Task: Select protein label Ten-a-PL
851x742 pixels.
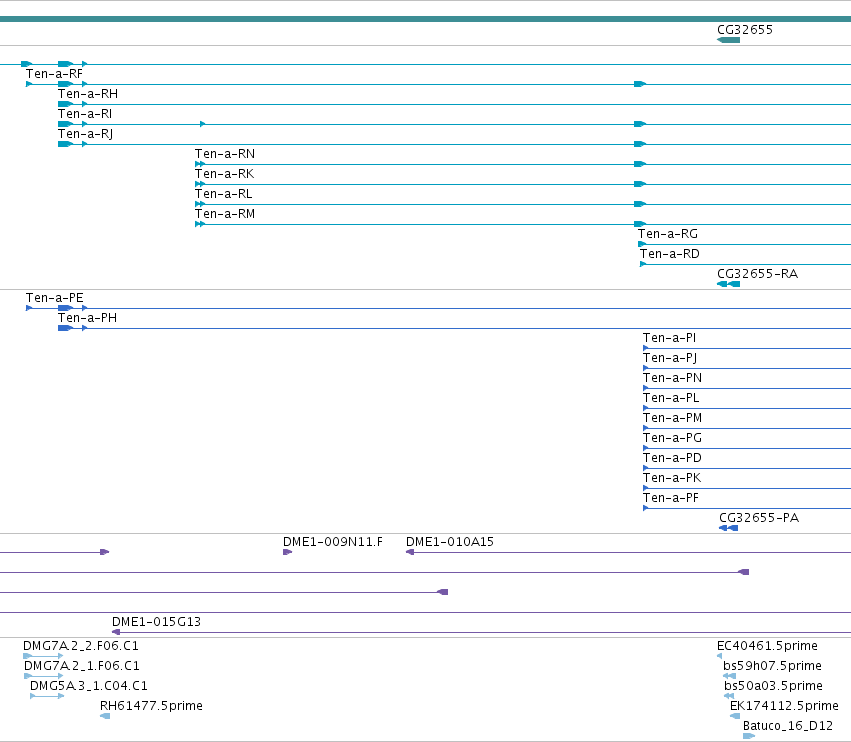Action: [x=671, y=399]
